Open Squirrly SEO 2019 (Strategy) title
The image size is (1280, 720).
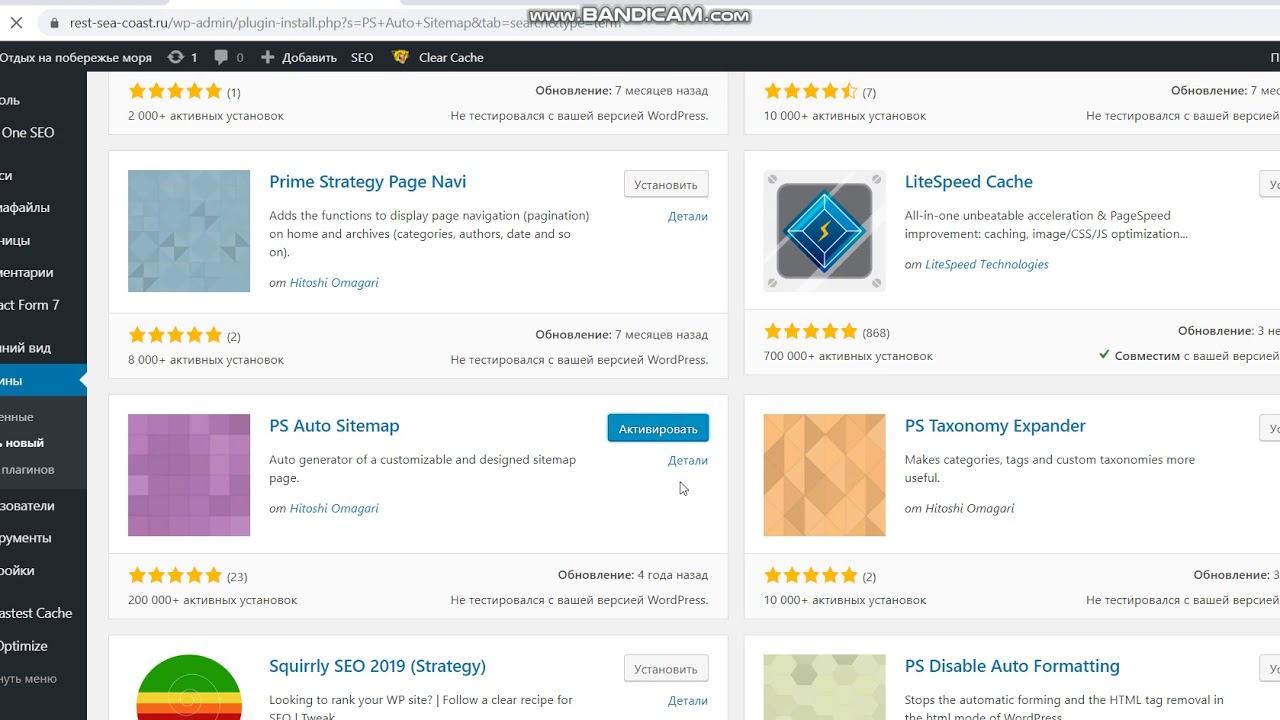(x=377, y=666)
